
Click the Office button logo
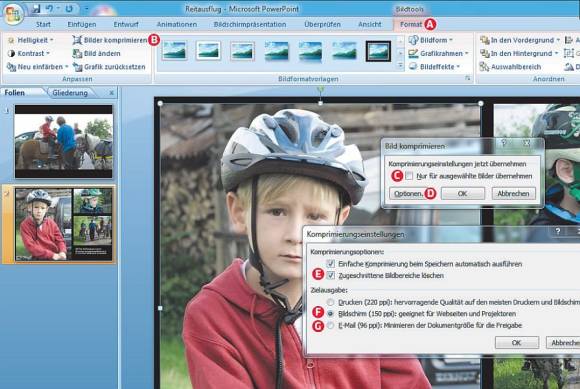(x=13, y=14)
